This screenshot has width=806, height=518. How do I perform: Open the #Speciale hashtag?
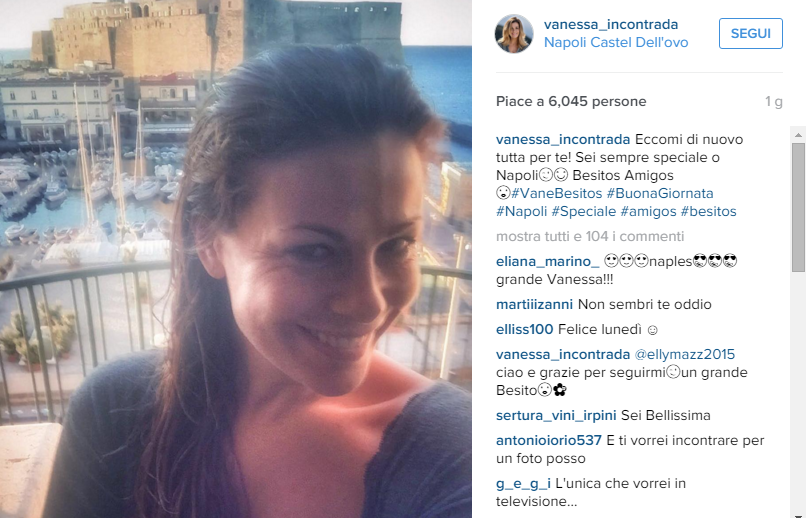(x=583, y=211)
